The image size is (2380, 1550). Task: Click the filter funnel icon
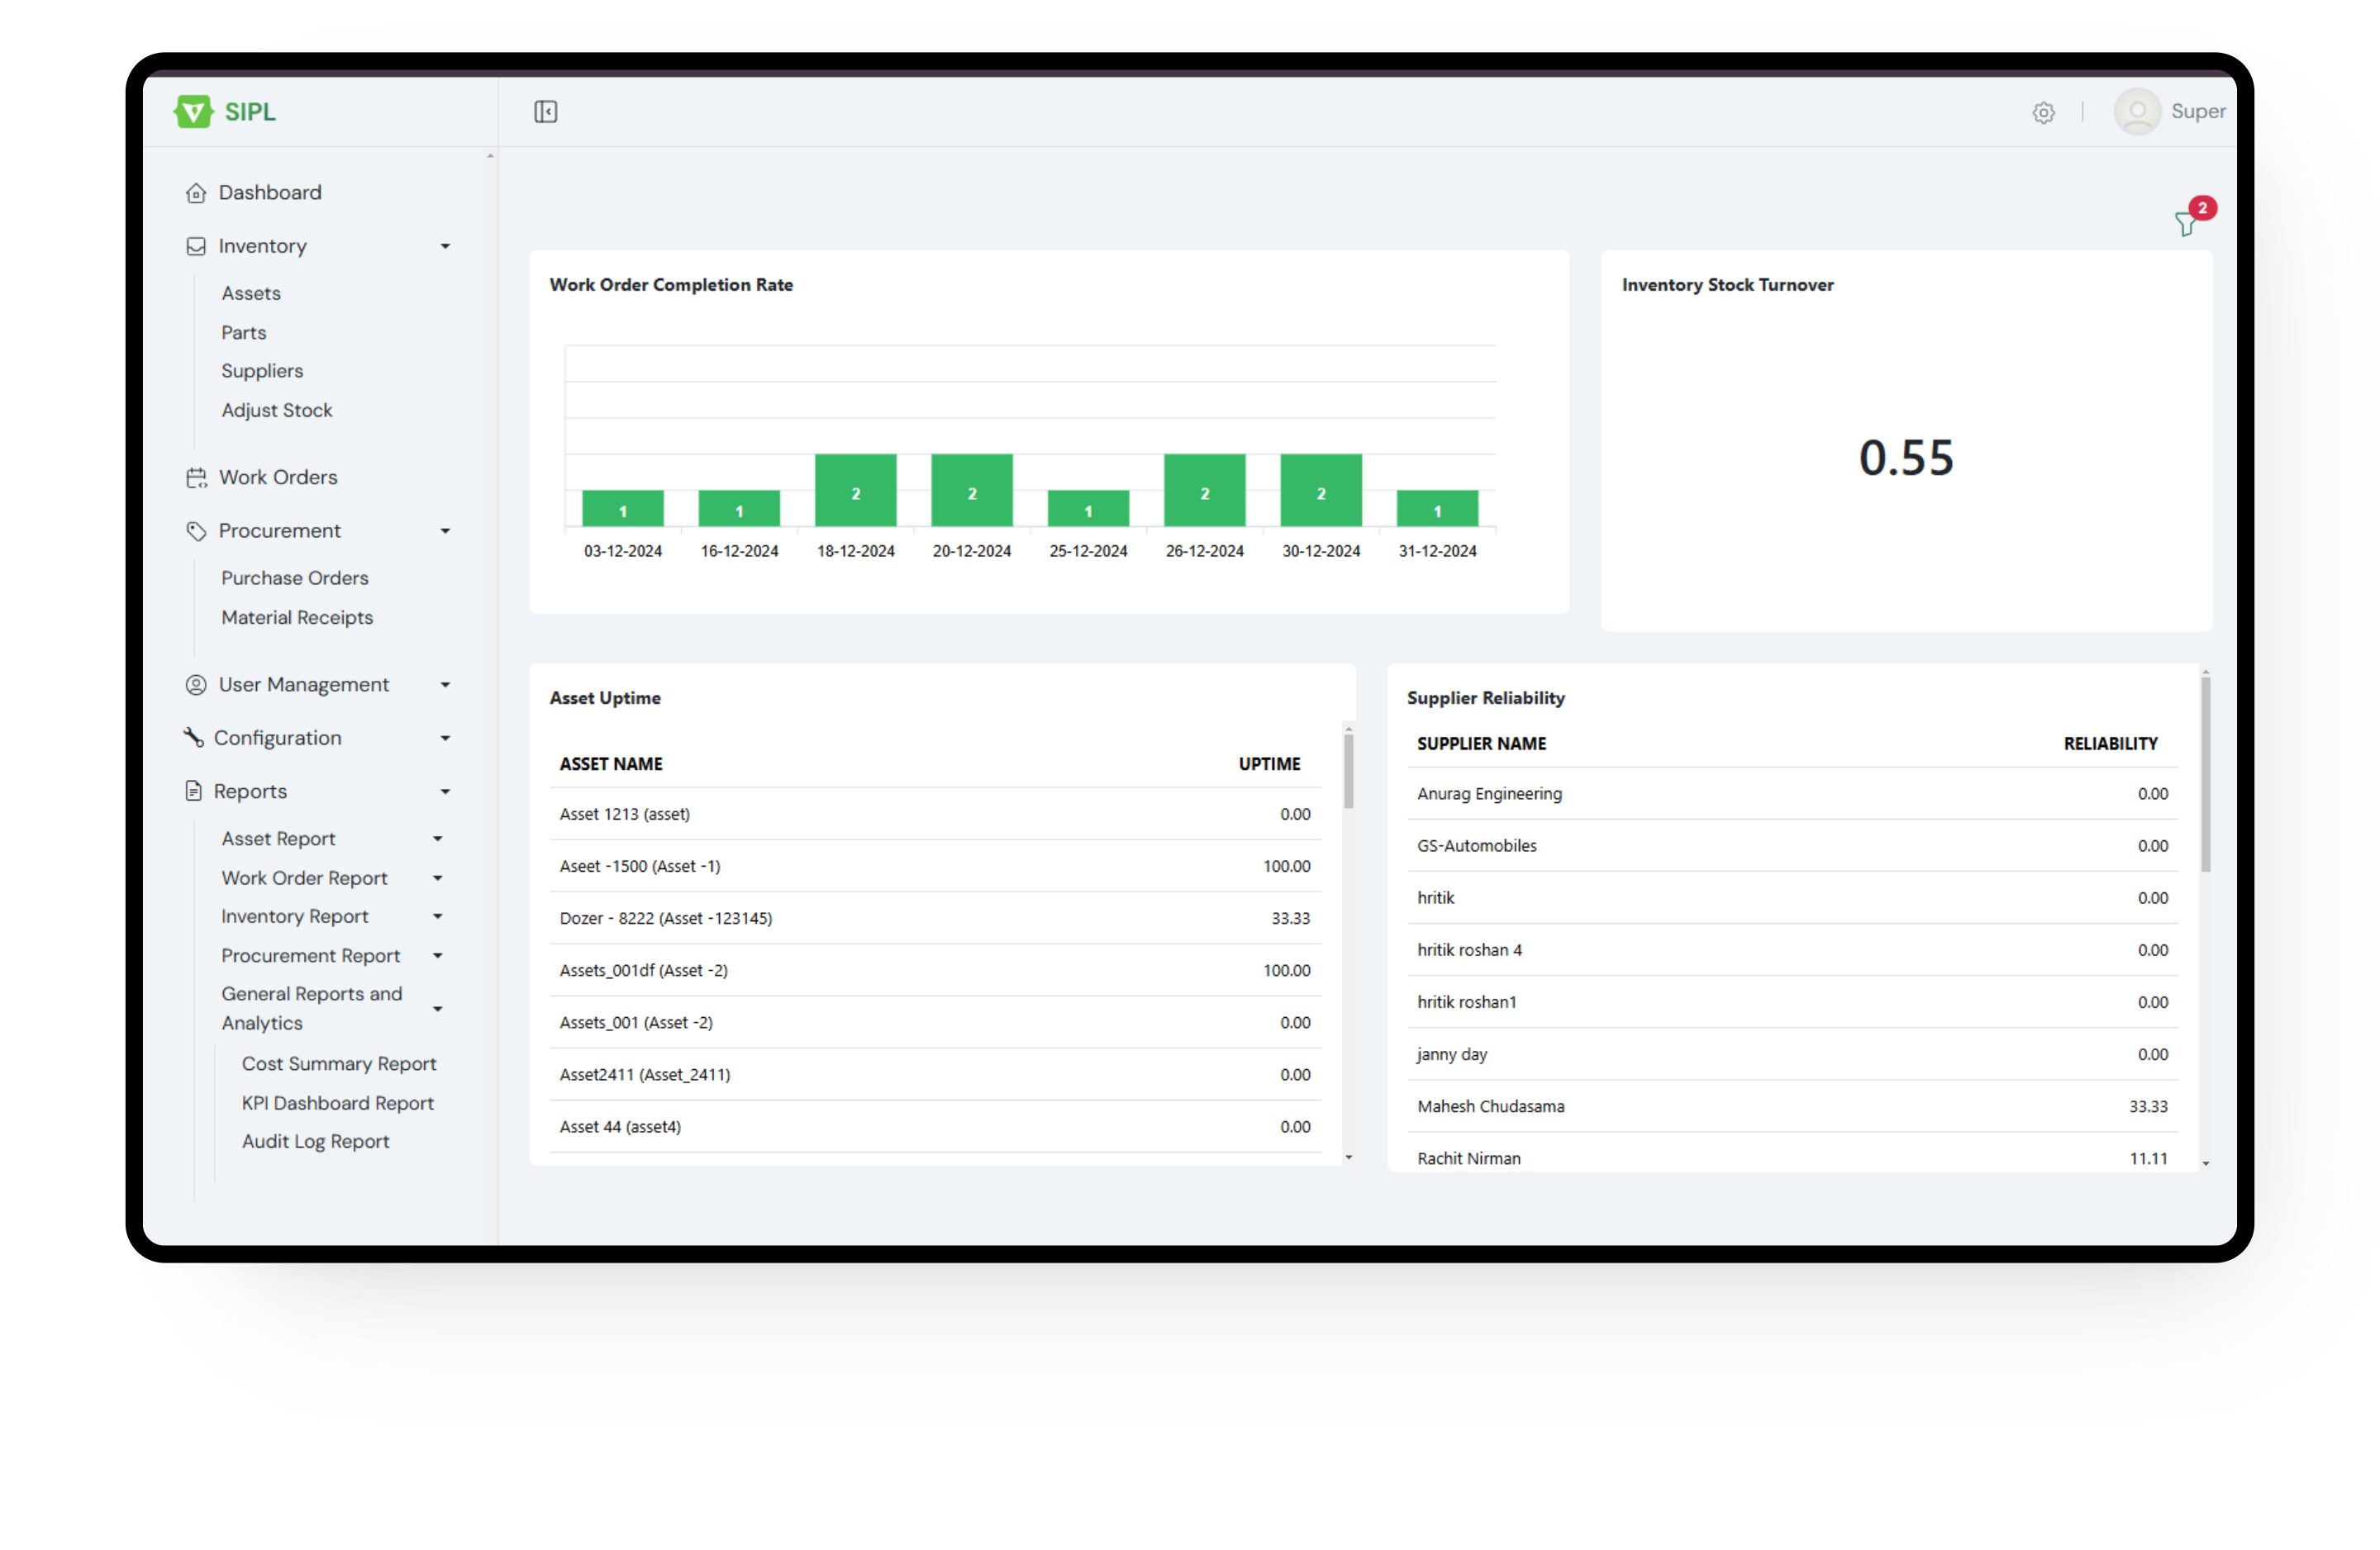click(x=2185, y=224)
